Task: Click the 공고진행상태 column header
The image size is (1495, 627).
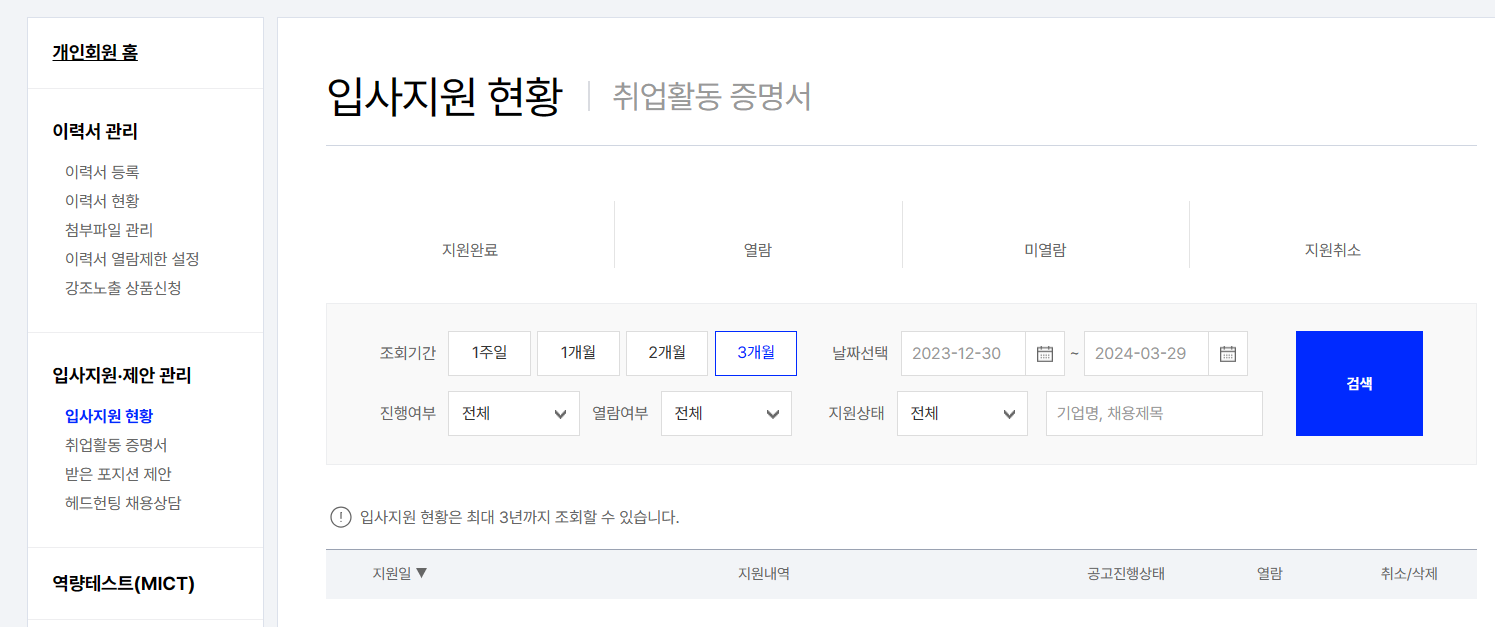Action: [1126, 574]
